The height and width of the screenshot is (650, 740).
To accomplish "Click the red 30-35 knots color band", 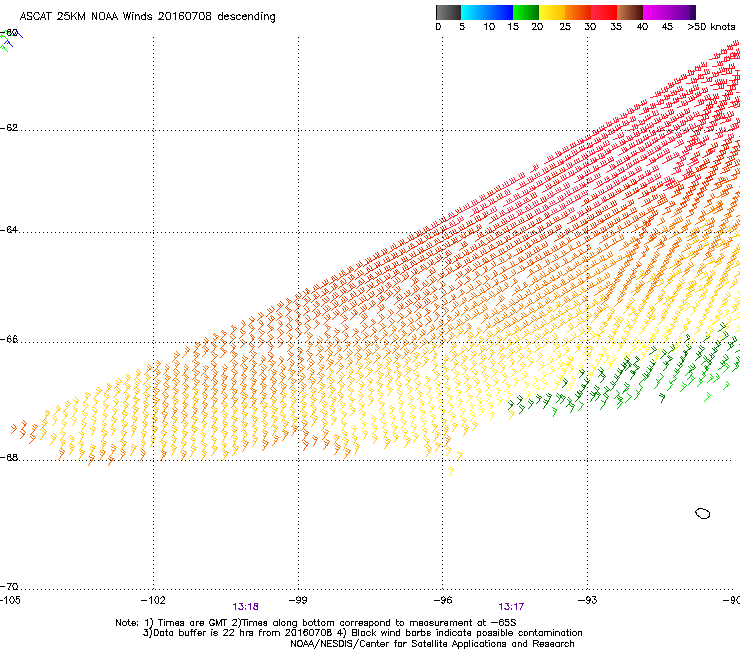I will point(604,12).
